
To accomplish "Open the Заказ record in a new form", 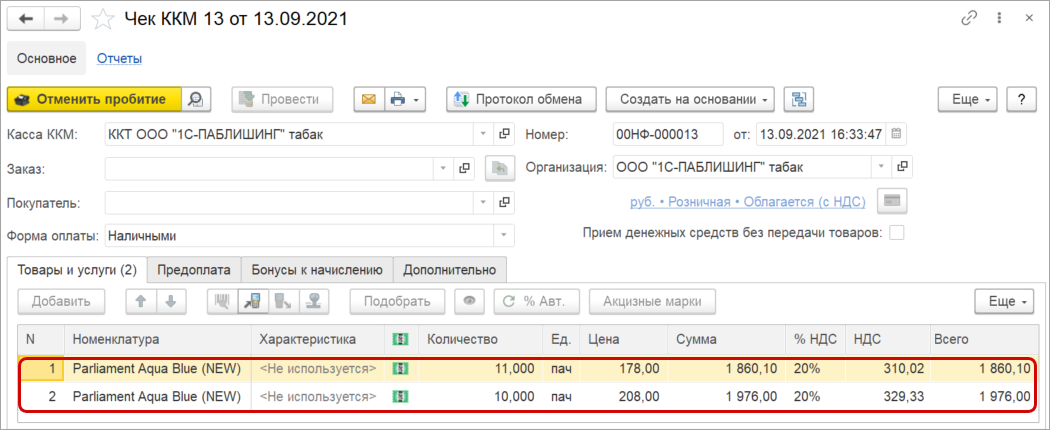I will (463, 169).
